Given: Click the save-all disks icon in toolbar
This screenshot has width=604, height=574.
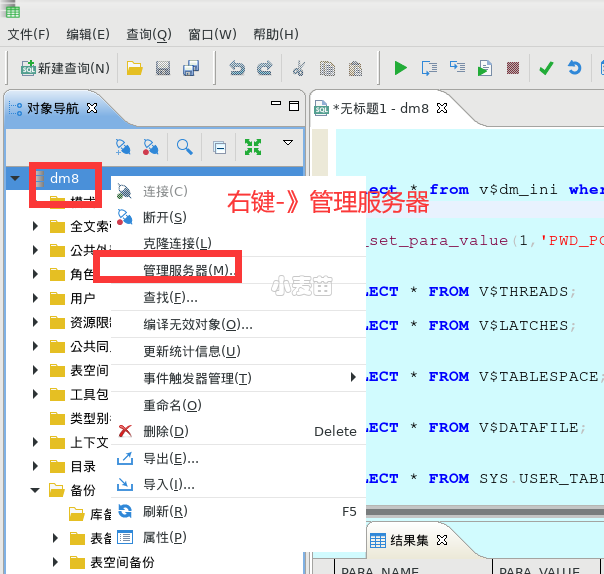Looking at the screenshot, I should tap(190, 68).
